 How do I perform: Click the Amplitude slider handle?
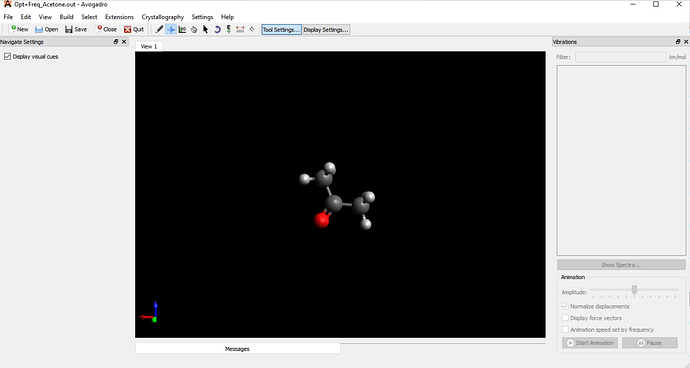[x=634, y=289]
